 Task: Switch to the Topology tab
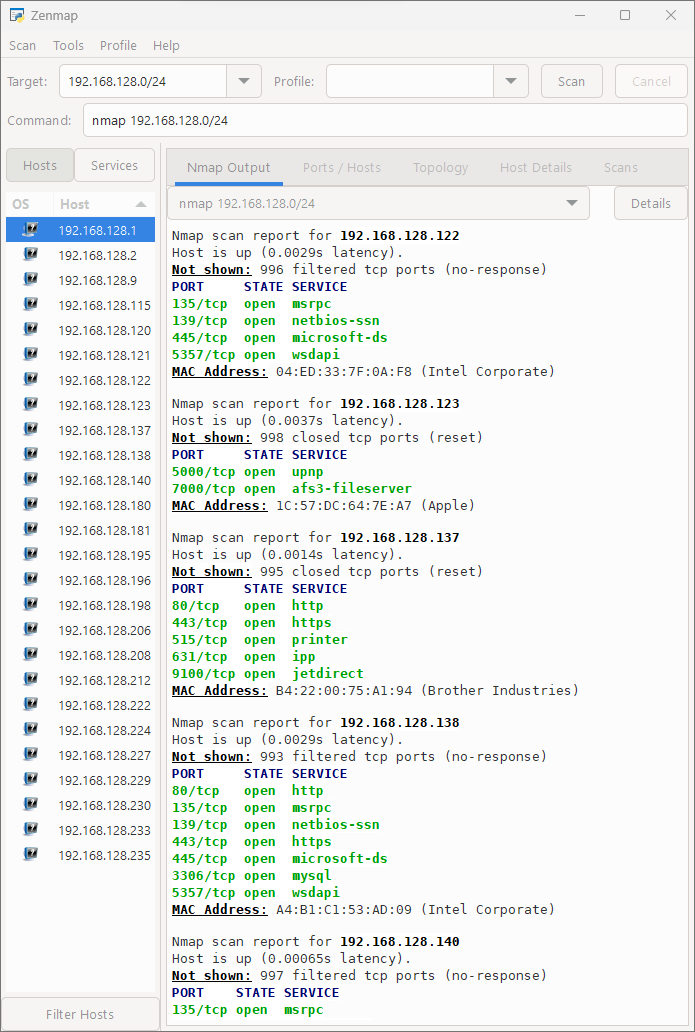(440, 168)
